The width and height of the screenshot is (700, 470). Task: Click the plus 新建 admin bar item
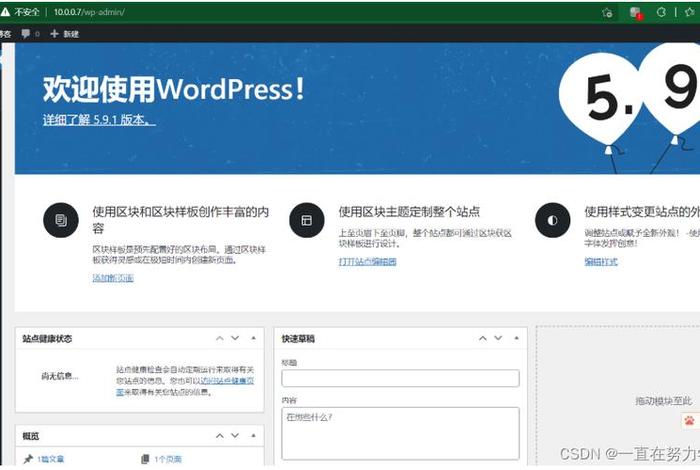tap(64, 33)
